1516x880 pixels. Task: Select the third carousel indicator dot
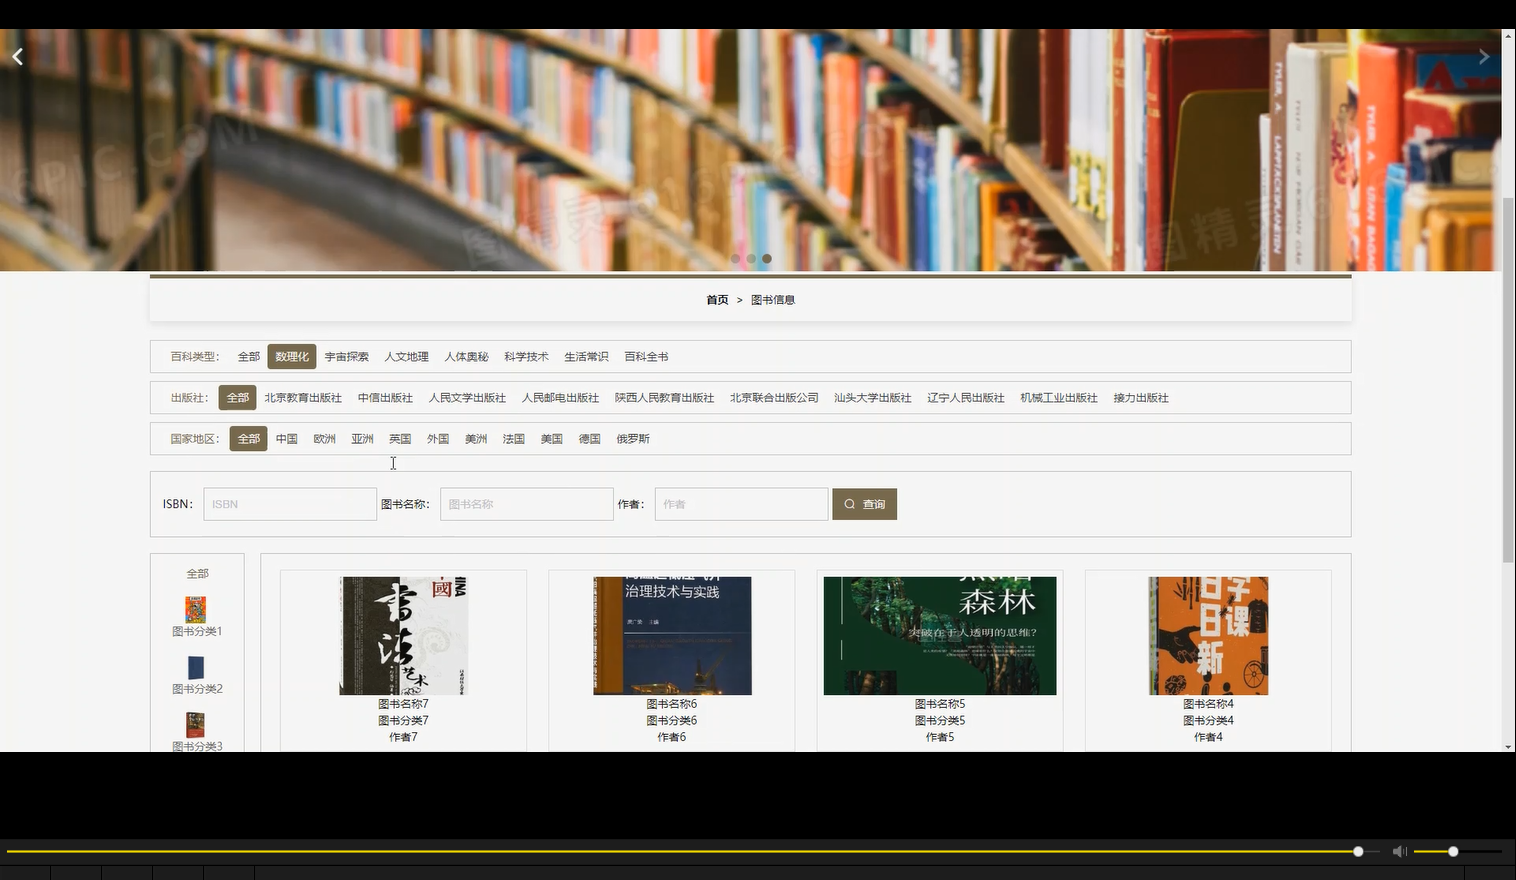pos(766,258)
